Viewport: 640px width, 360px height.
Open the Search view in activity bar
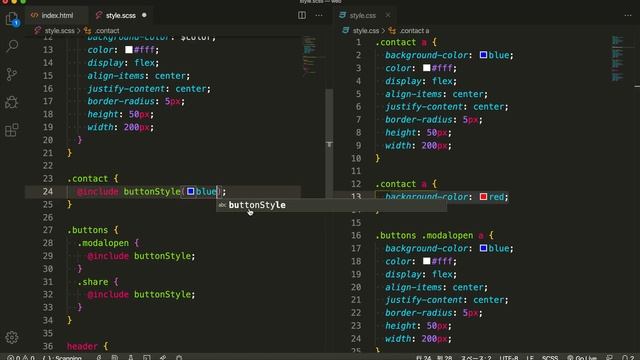[x=12, y=46]
